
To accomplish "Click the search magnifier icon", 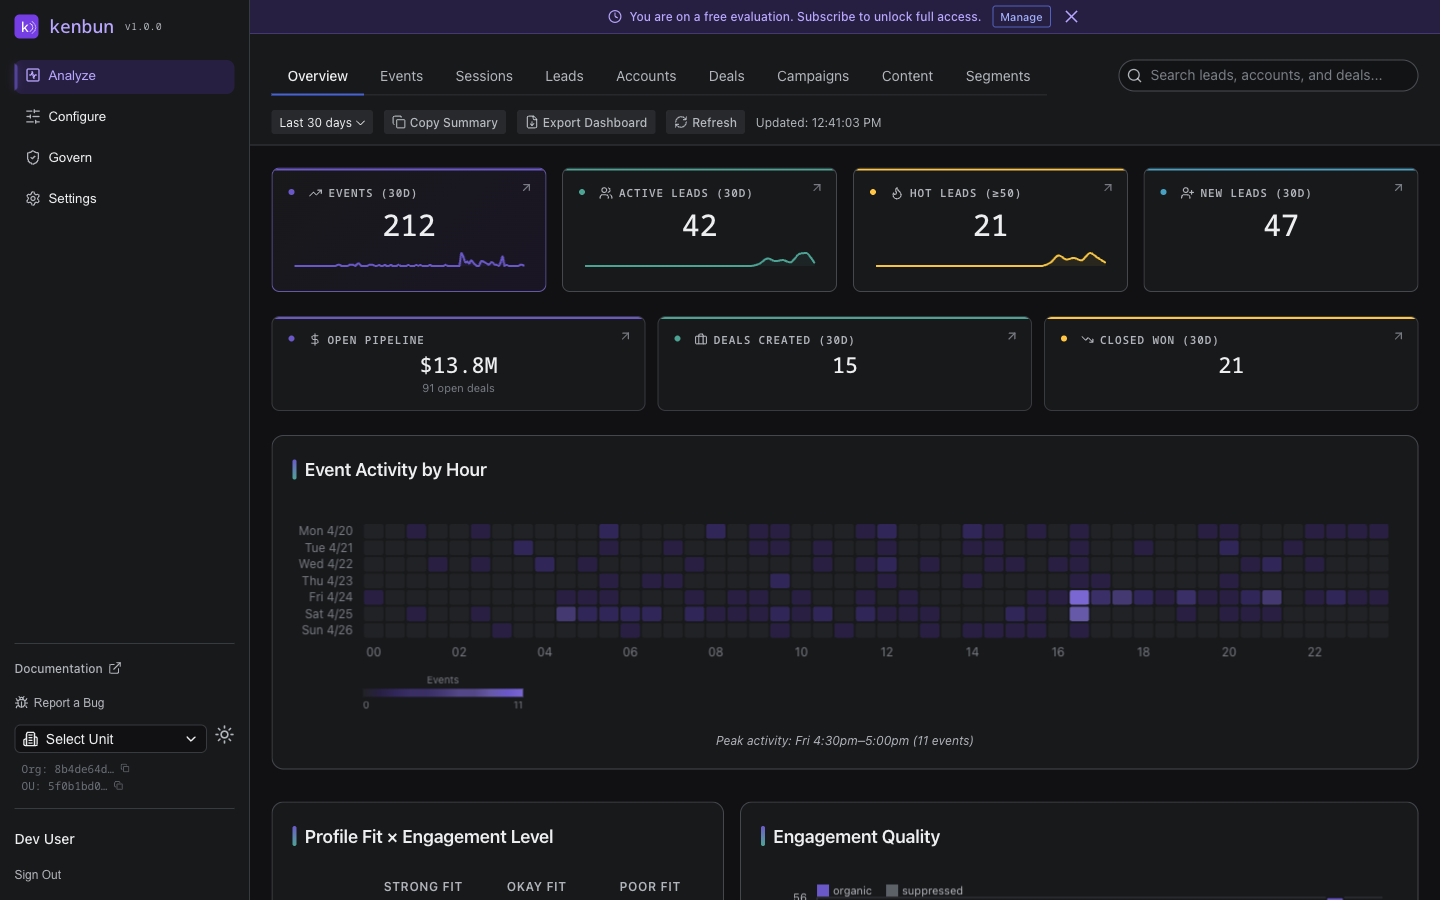I will pos(1135,75).
